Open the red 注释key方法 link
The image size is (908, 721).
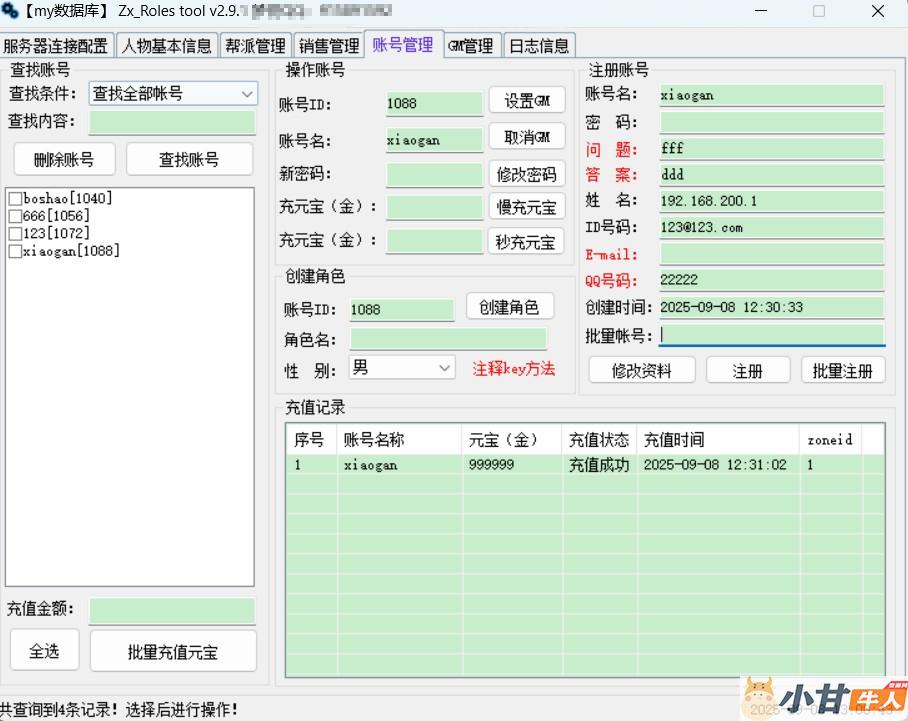click(513, 369)
